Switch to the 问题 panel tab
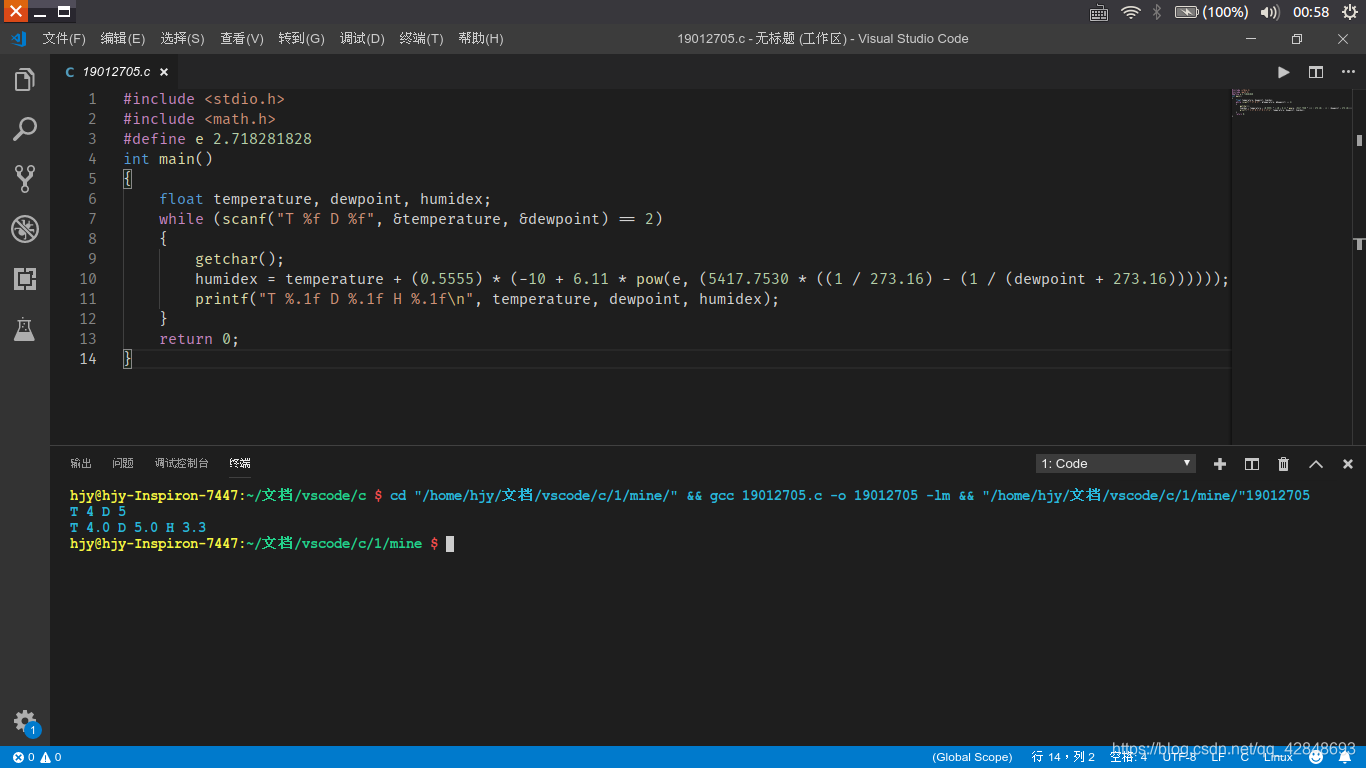1366x768 pixels. coord(122,463)
